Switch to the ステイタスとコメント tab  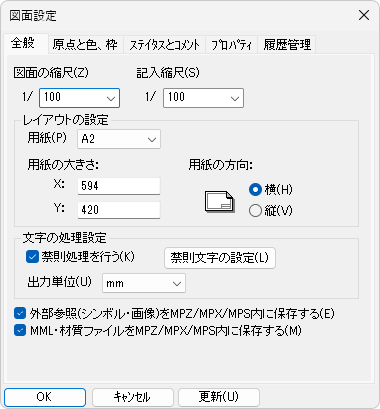[164, 45]
